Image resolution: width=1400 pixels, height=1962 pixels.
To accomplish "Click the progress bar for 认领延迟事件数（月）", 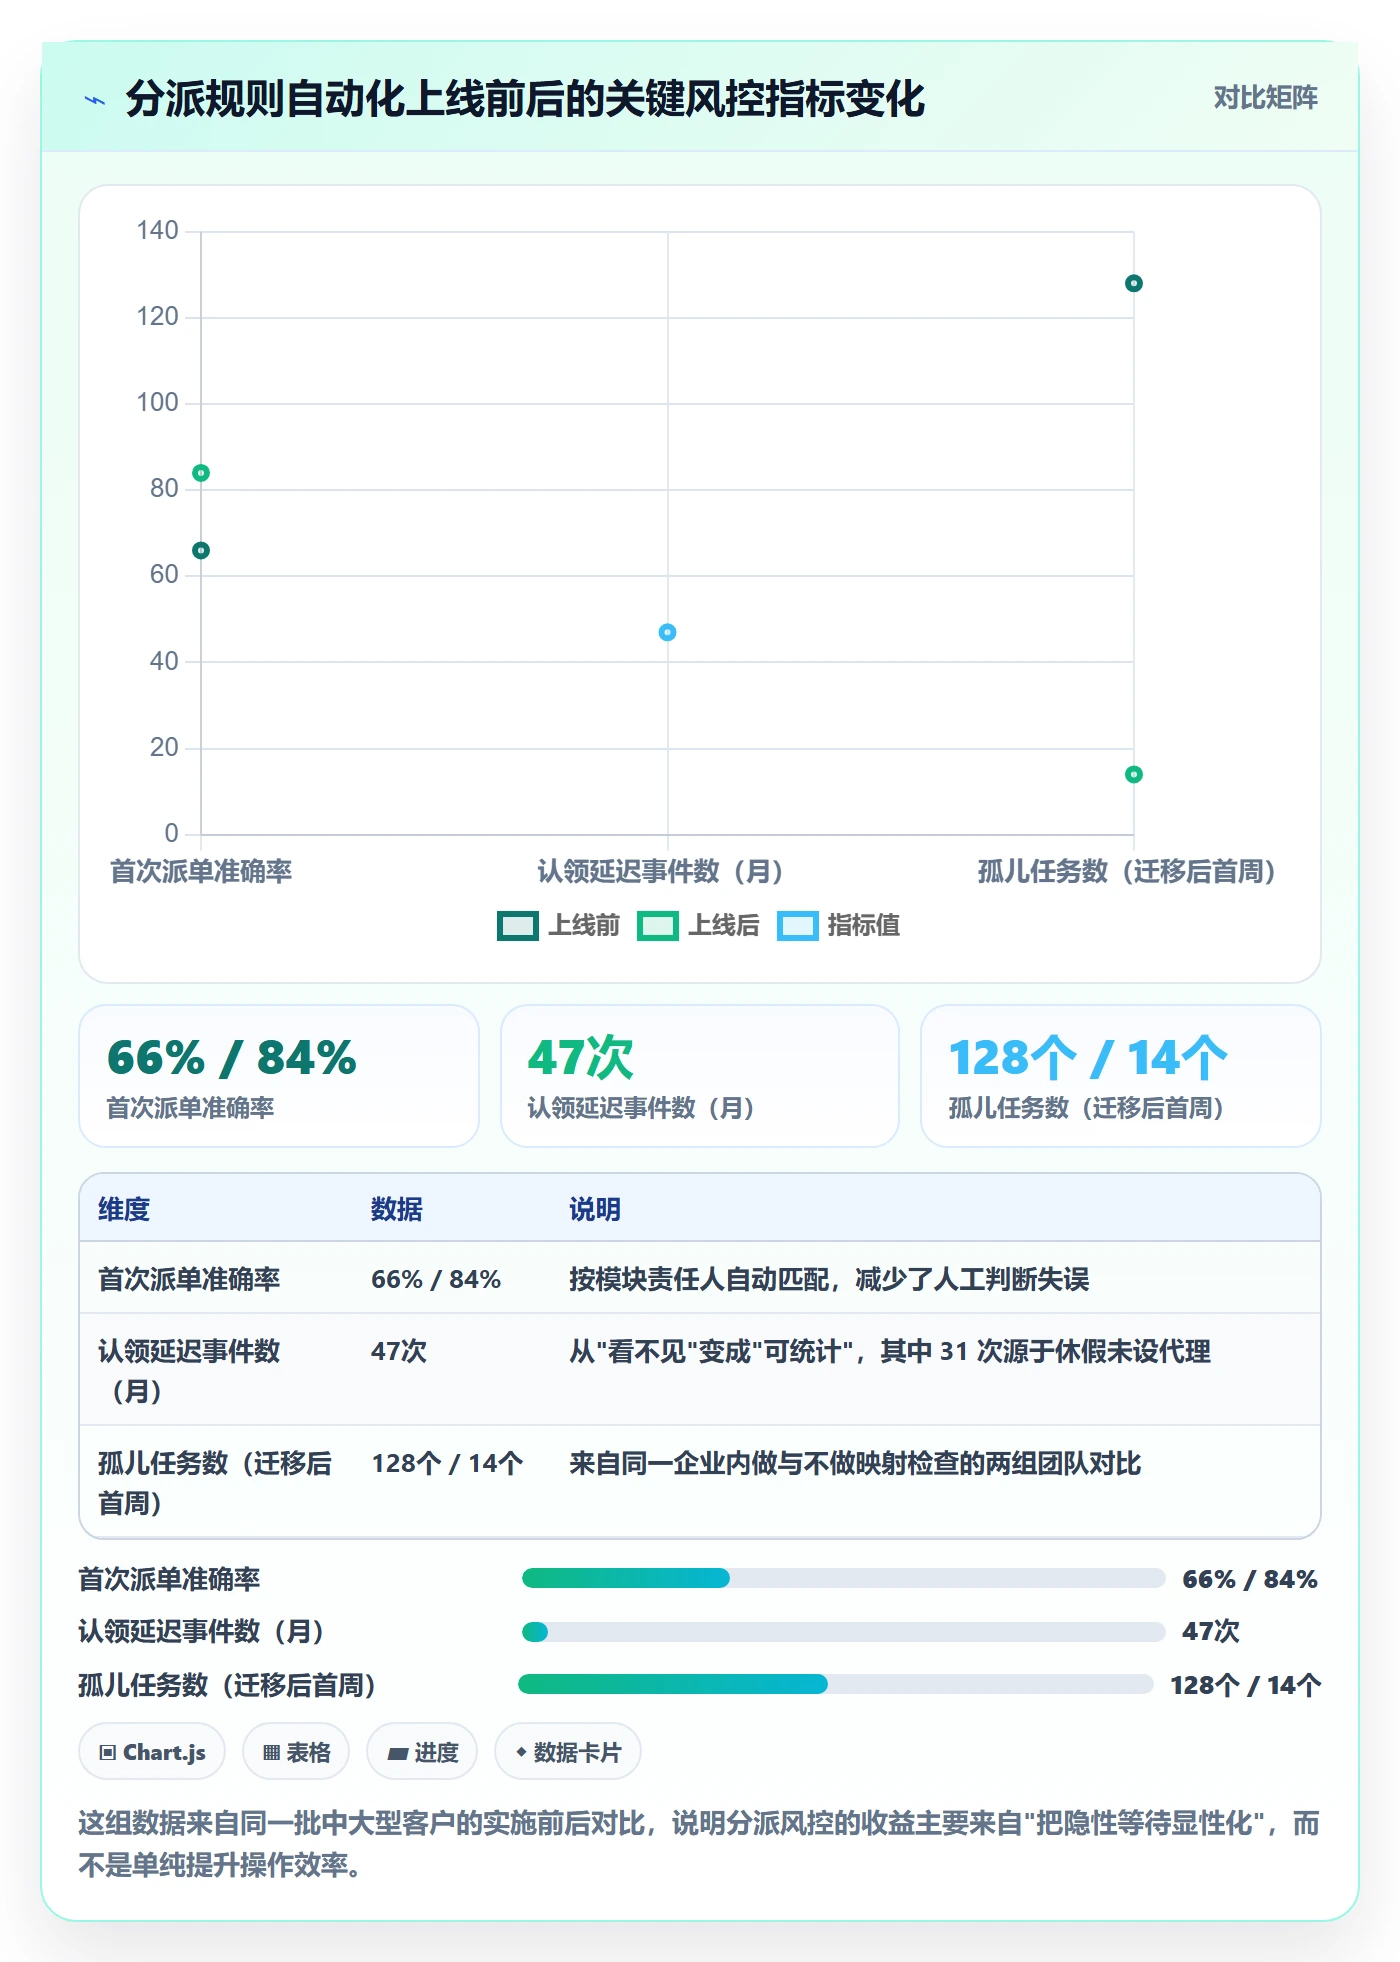I will click(x=844, y=1632).
